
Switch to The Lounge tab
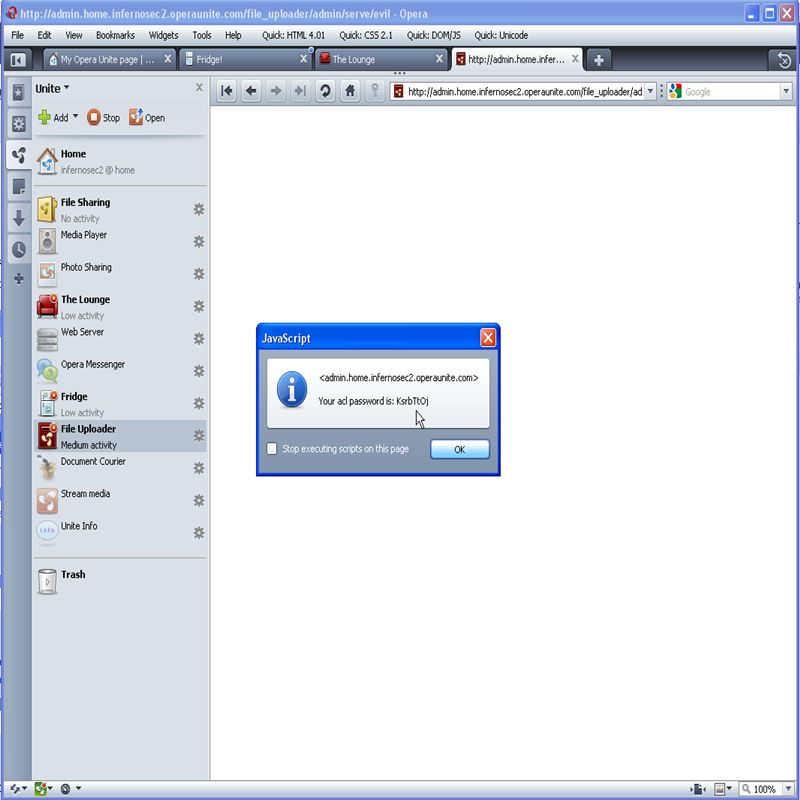click(382, 60)
